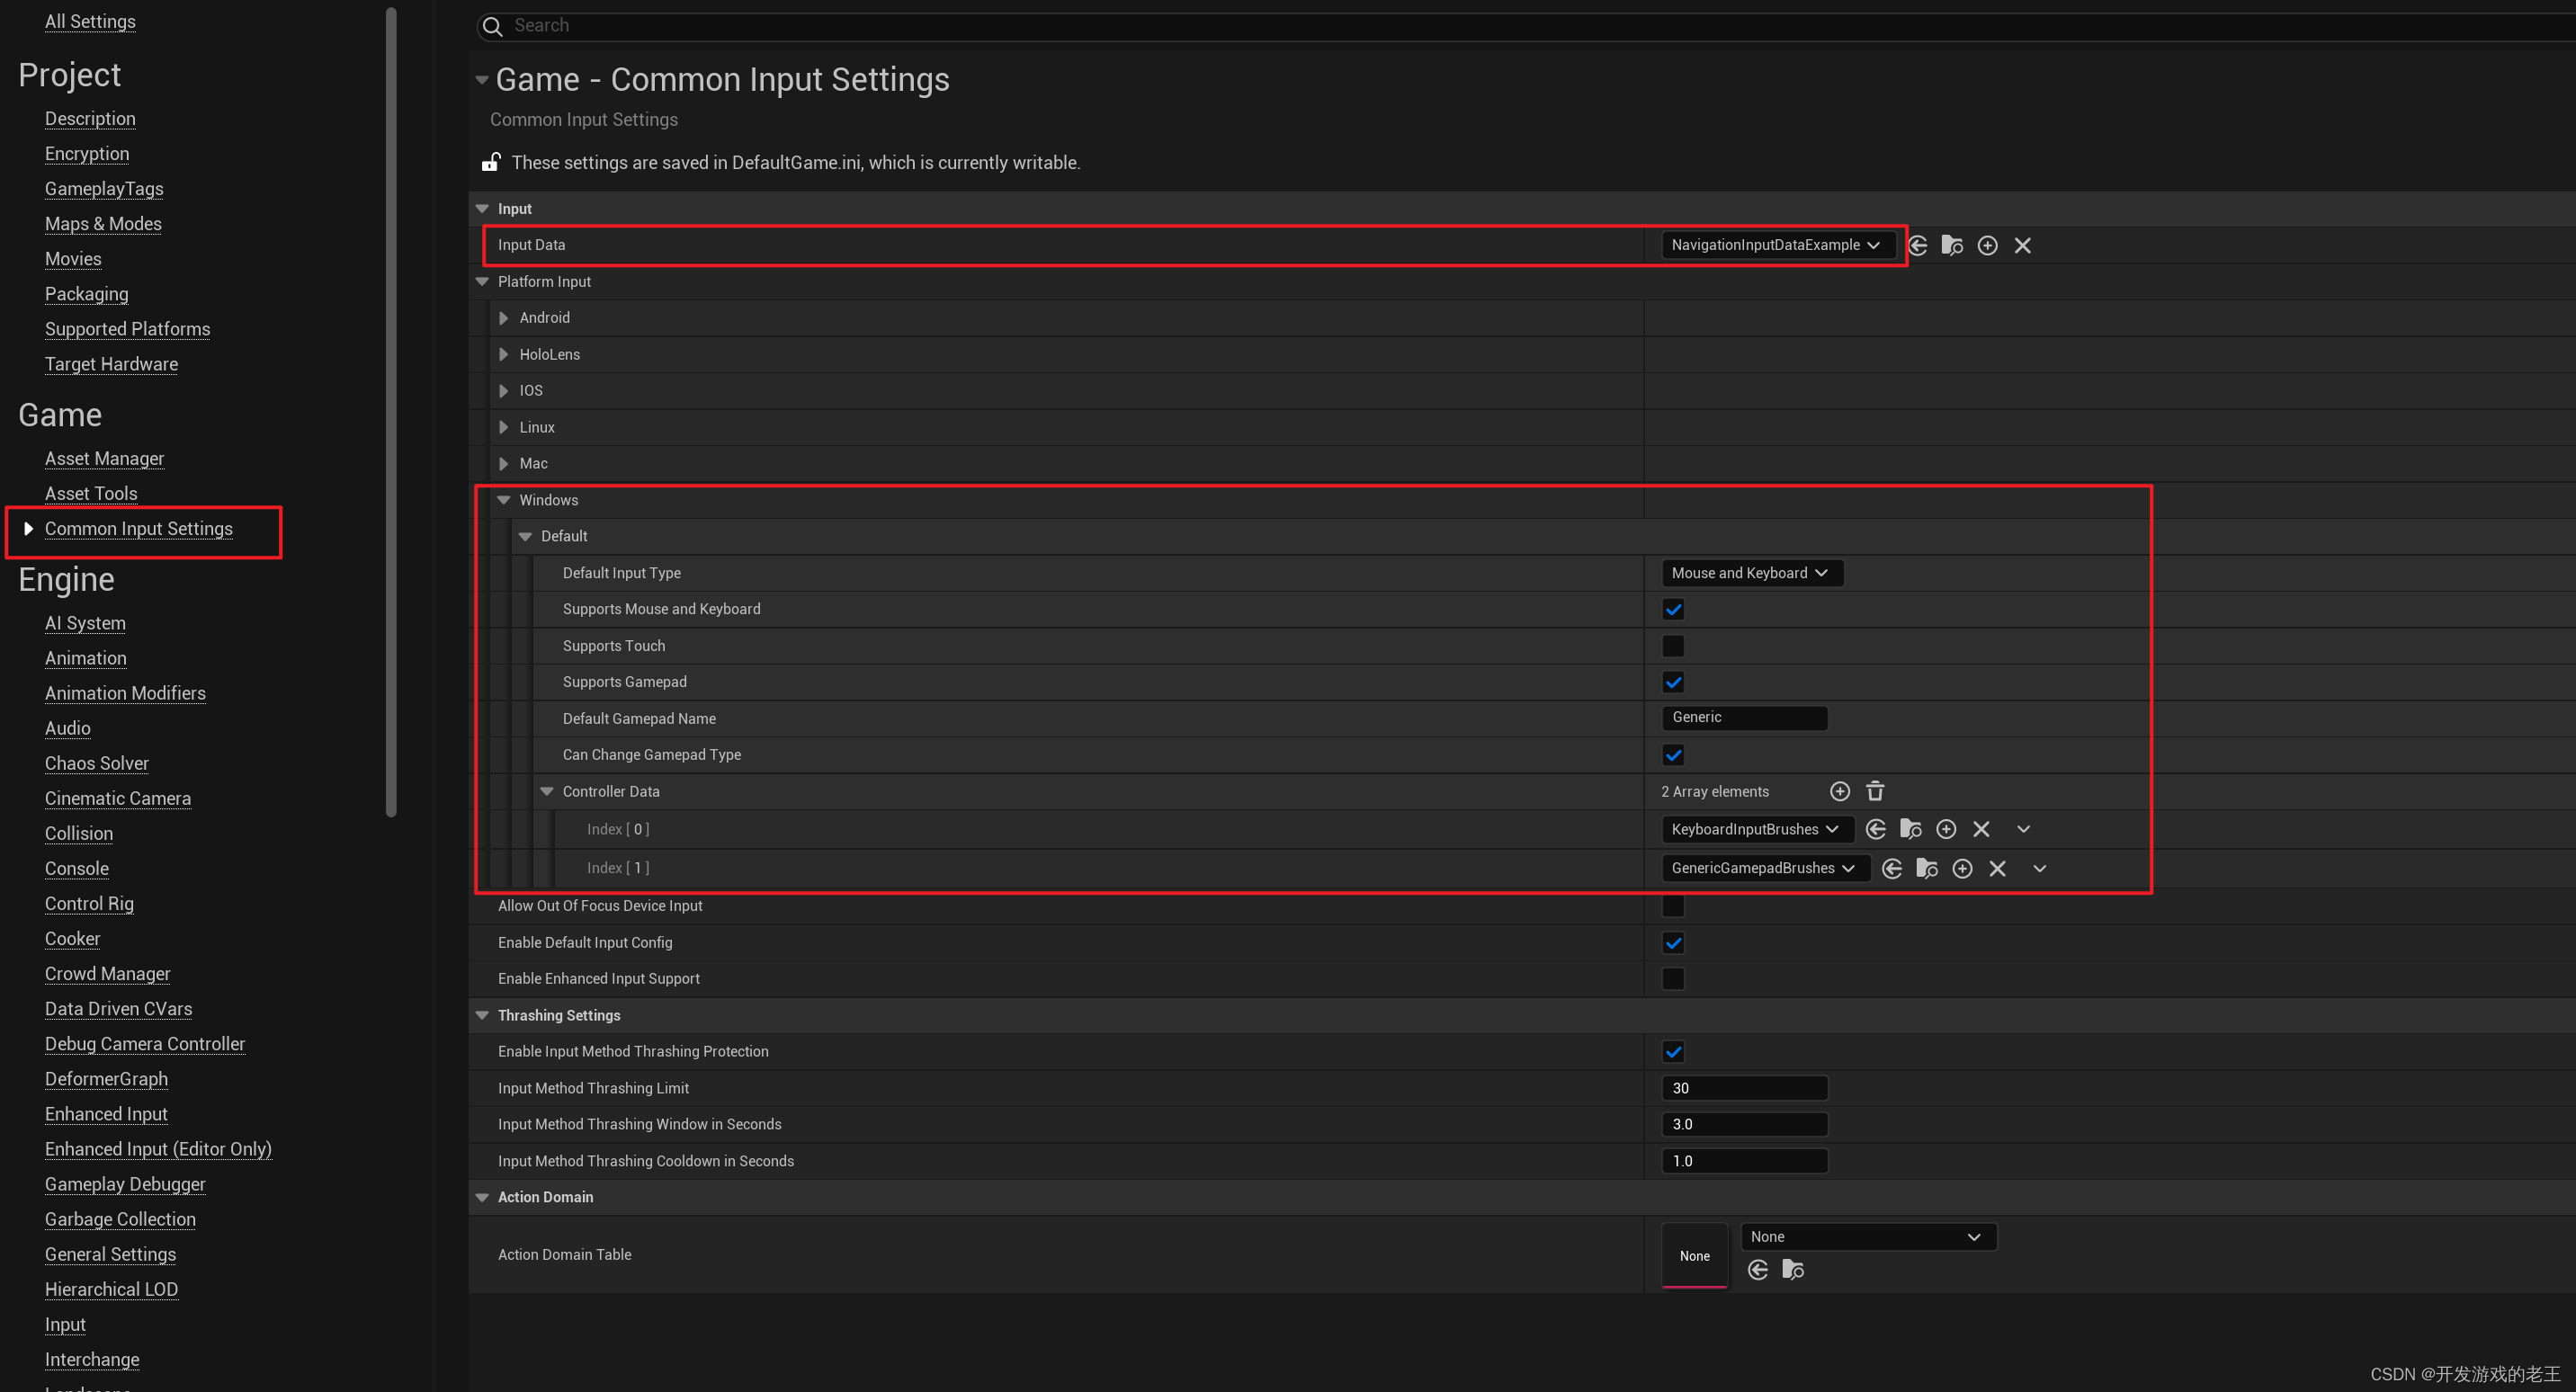Screen dimensions: 2576x1392
Task: Turn on Enable Enhanced Input Support
Action: tap(1672, 978)
